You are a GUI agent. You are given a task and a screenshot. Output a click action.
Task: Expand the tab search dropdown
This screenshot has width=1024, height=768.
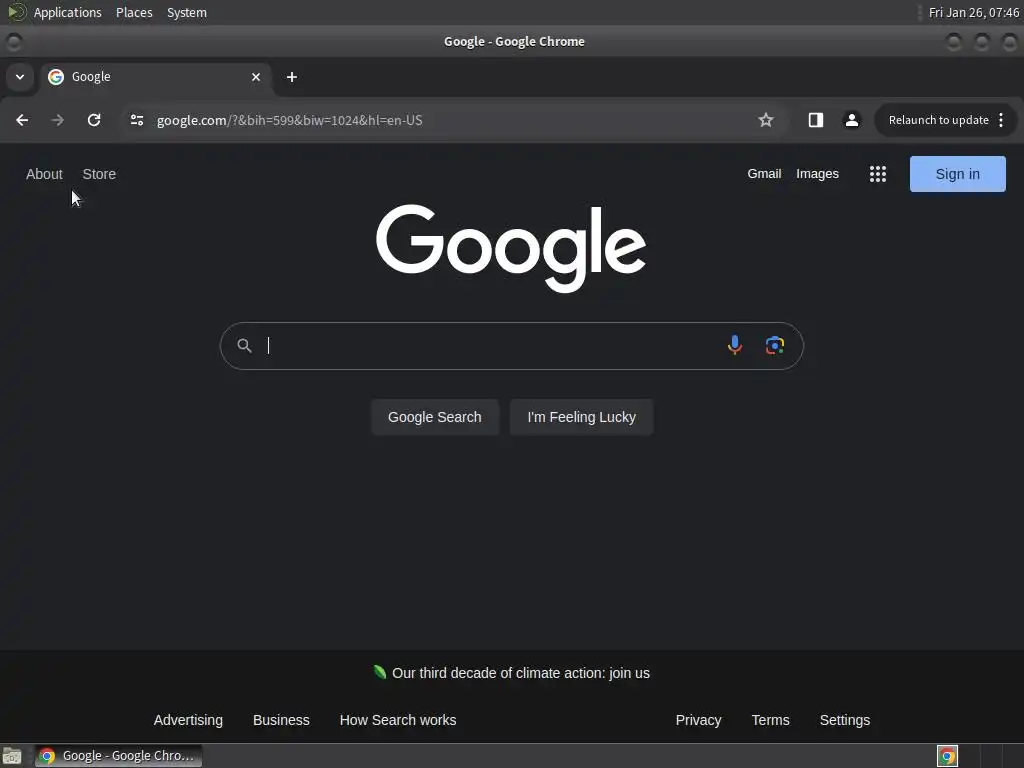click(20, 77)
